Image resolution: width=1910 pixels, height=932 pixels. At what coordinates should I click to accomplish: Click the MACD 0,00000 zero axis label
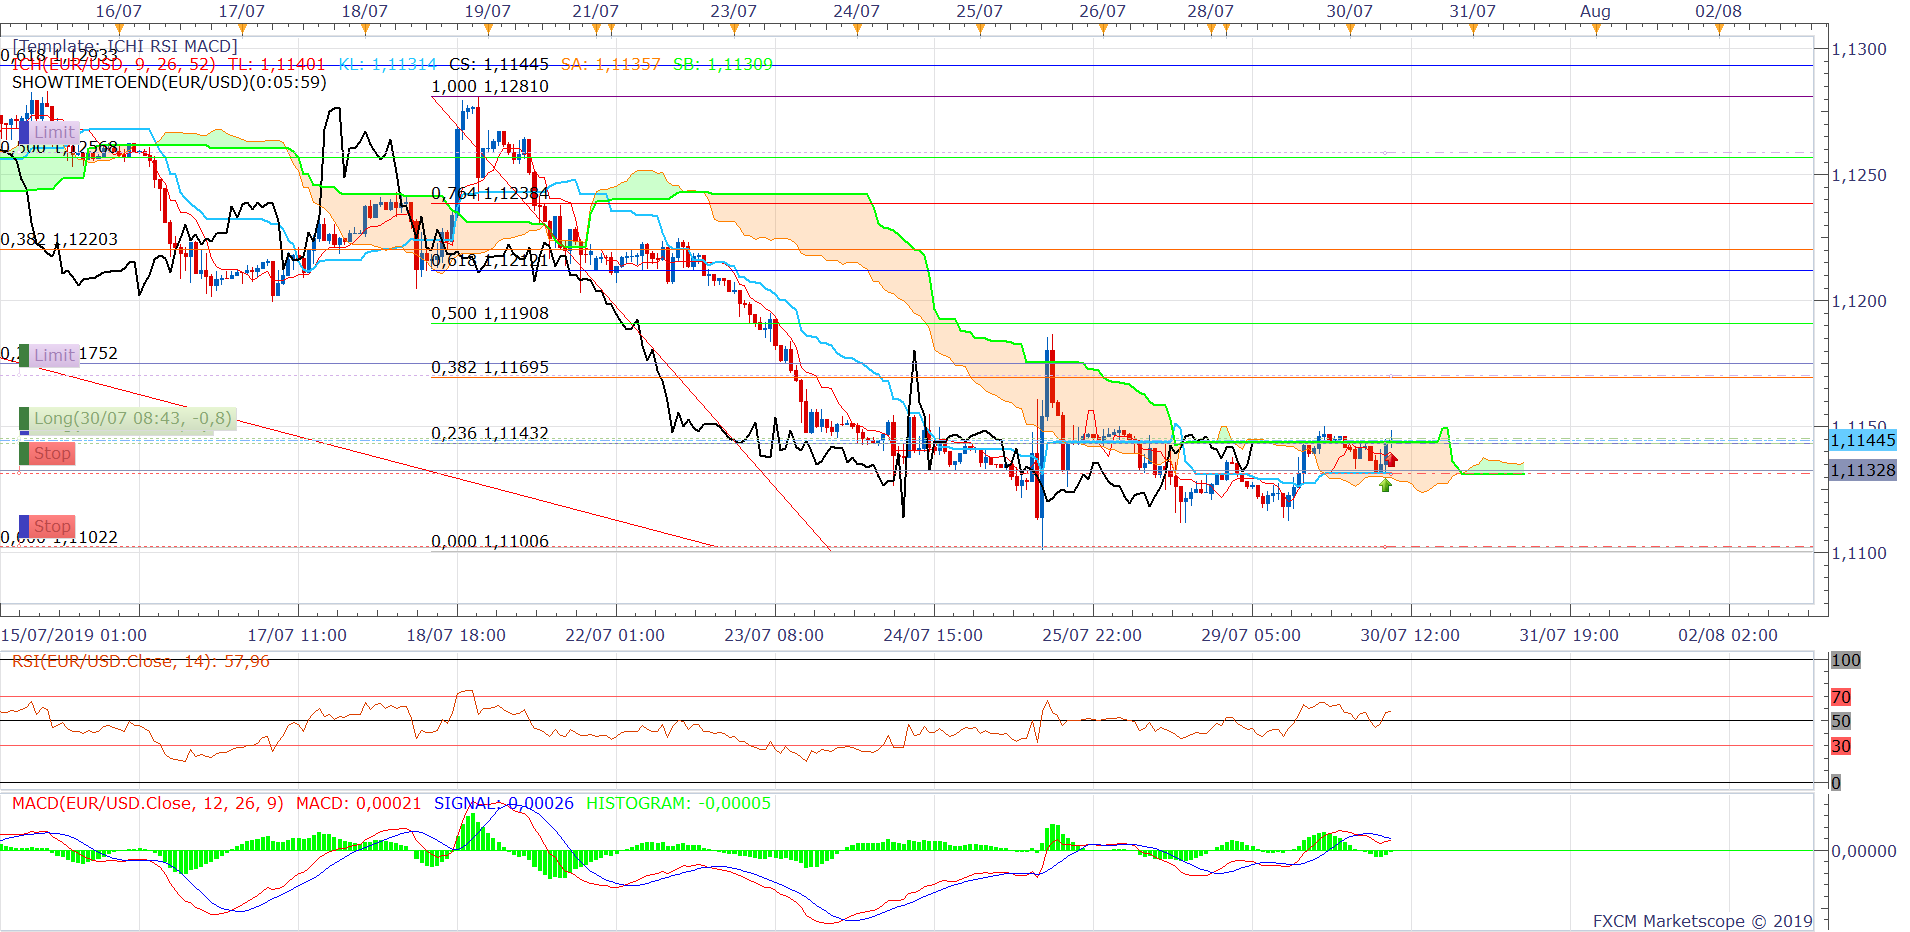point(1864,851)
